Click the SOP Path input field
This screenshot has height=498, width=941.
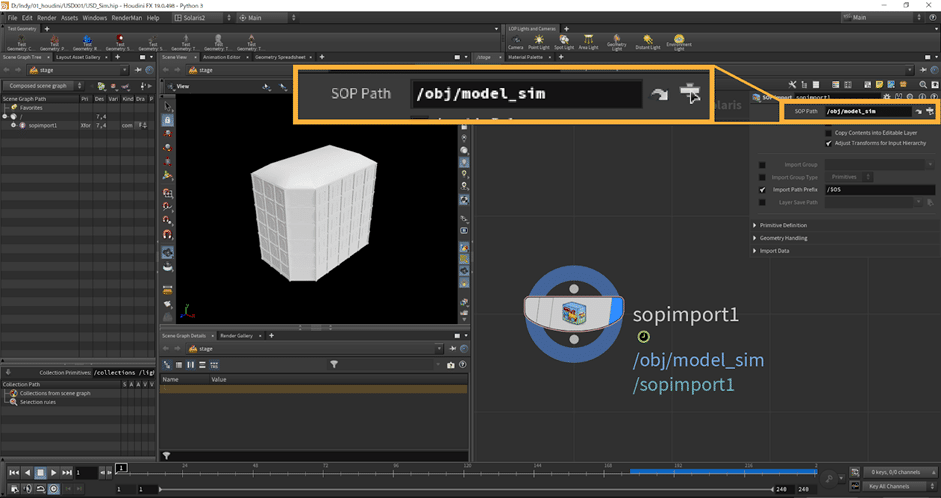pyautogui.click(x=866, y=111)
